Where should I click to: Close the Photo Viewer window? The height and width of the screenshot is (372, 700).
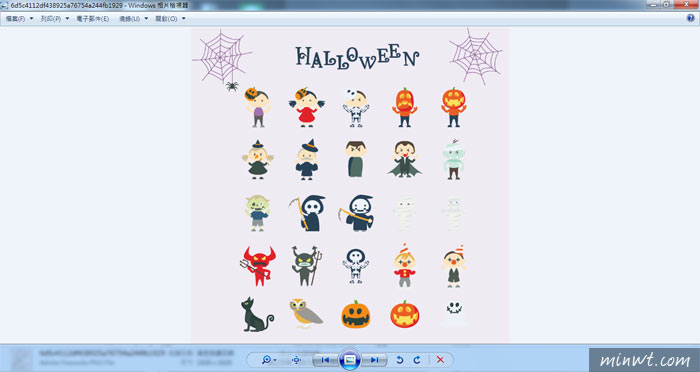pos(687,4)
